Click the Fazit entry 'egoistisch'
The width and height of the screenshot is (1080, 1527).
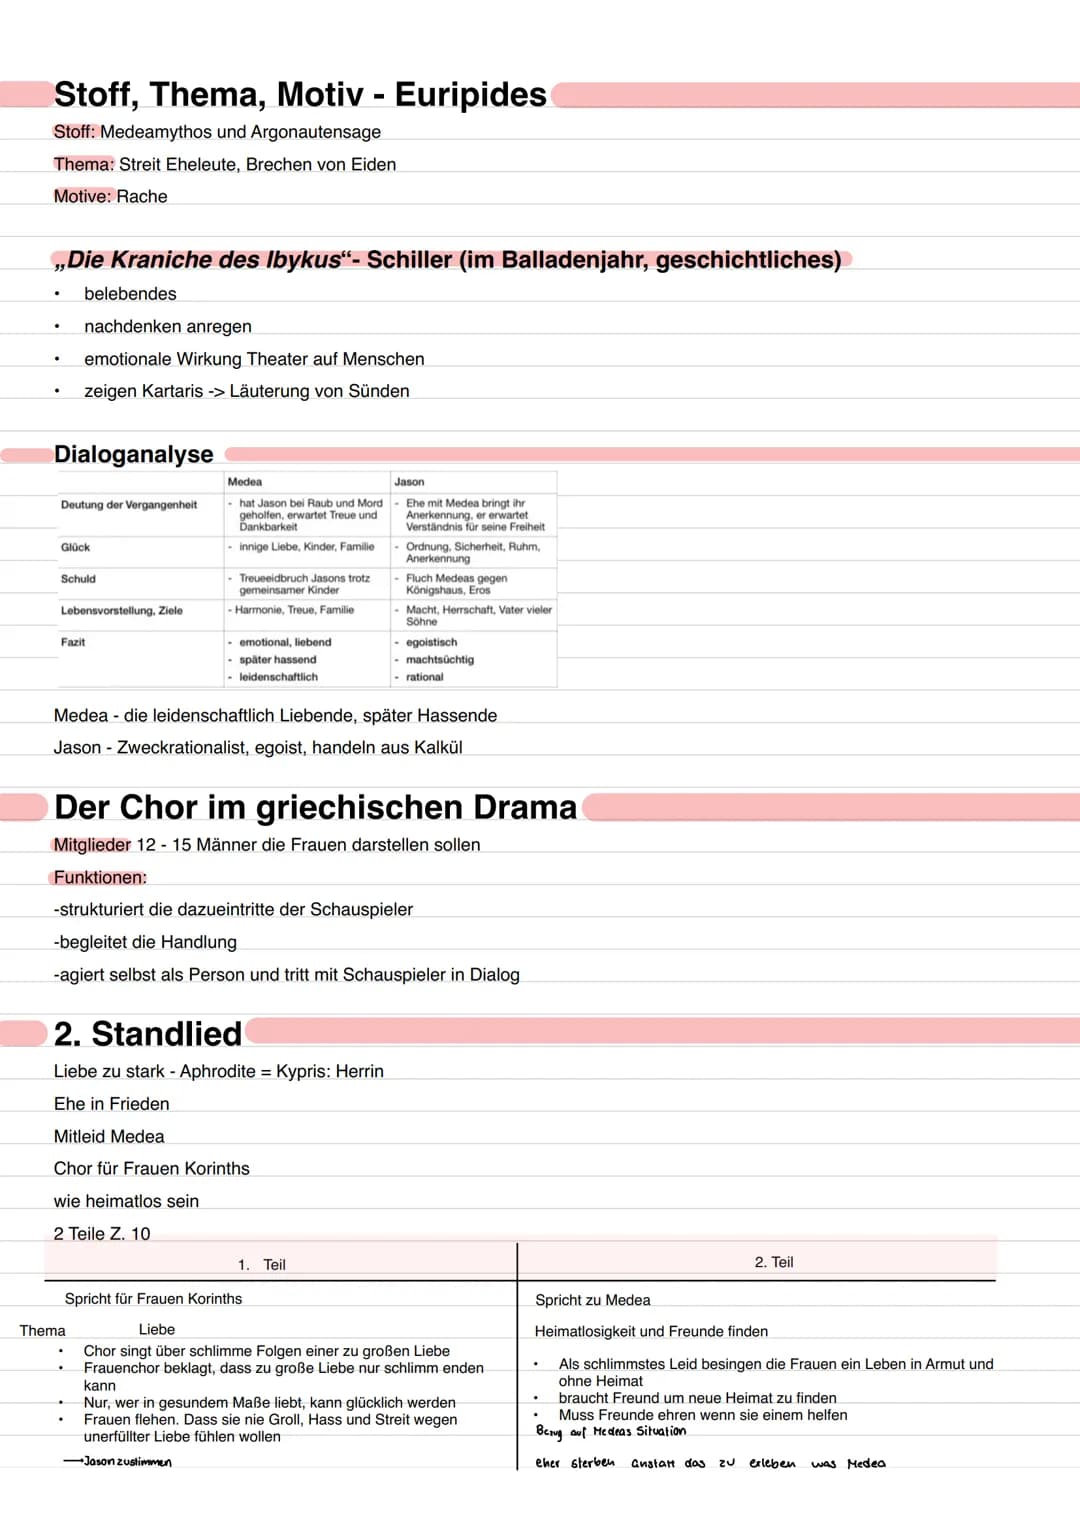[x=431, y=643]
